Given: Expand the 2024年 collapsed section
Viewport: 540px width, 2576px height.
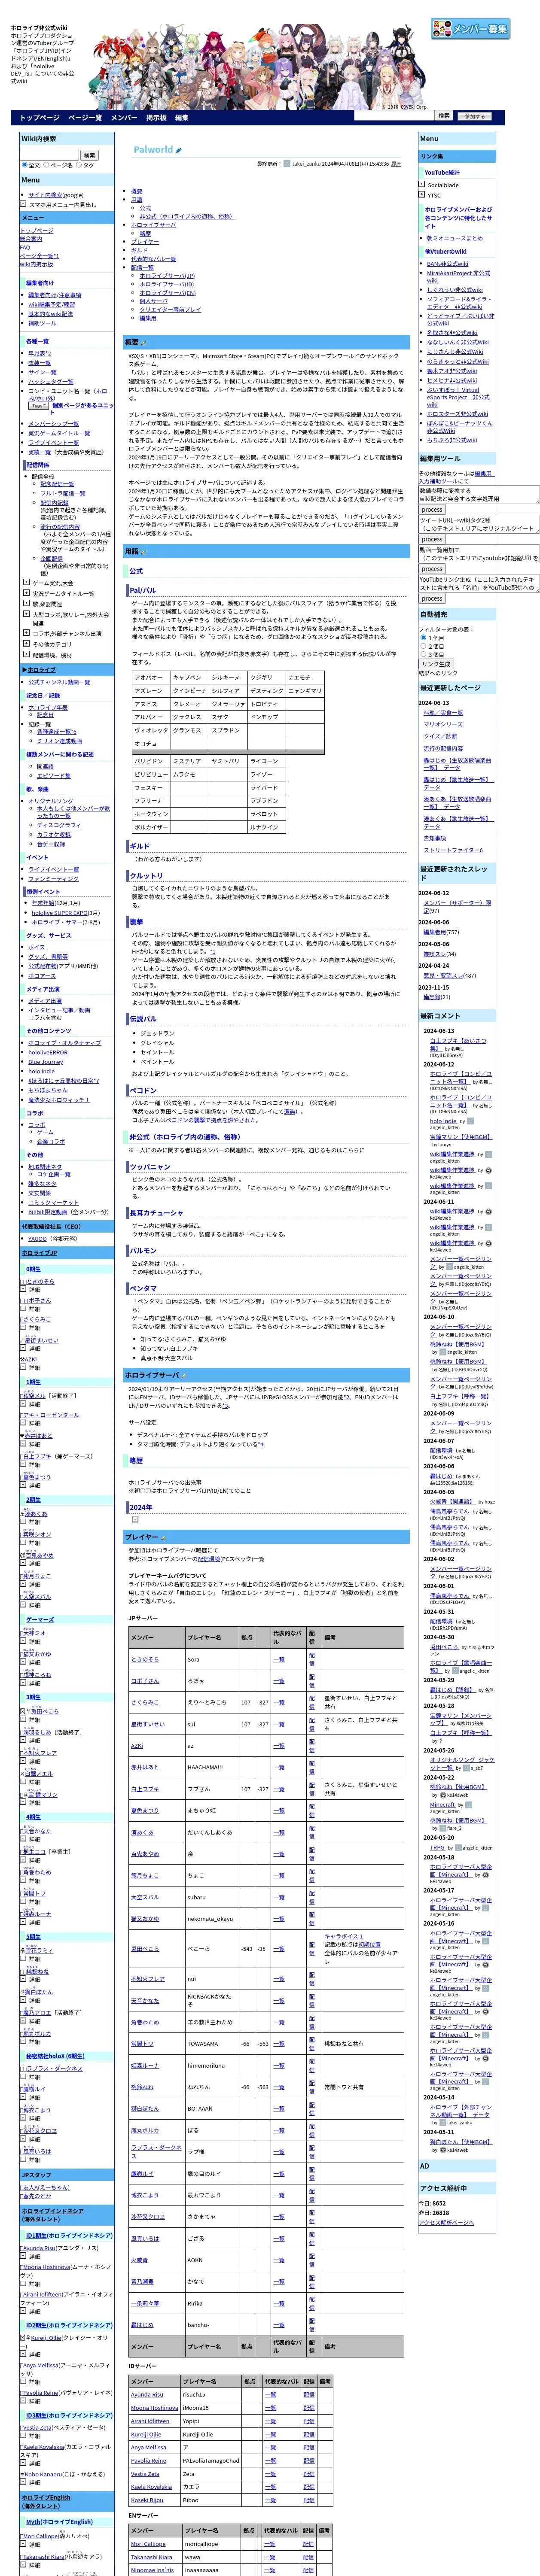Looking at the screenshot, I should point(135,1519).
